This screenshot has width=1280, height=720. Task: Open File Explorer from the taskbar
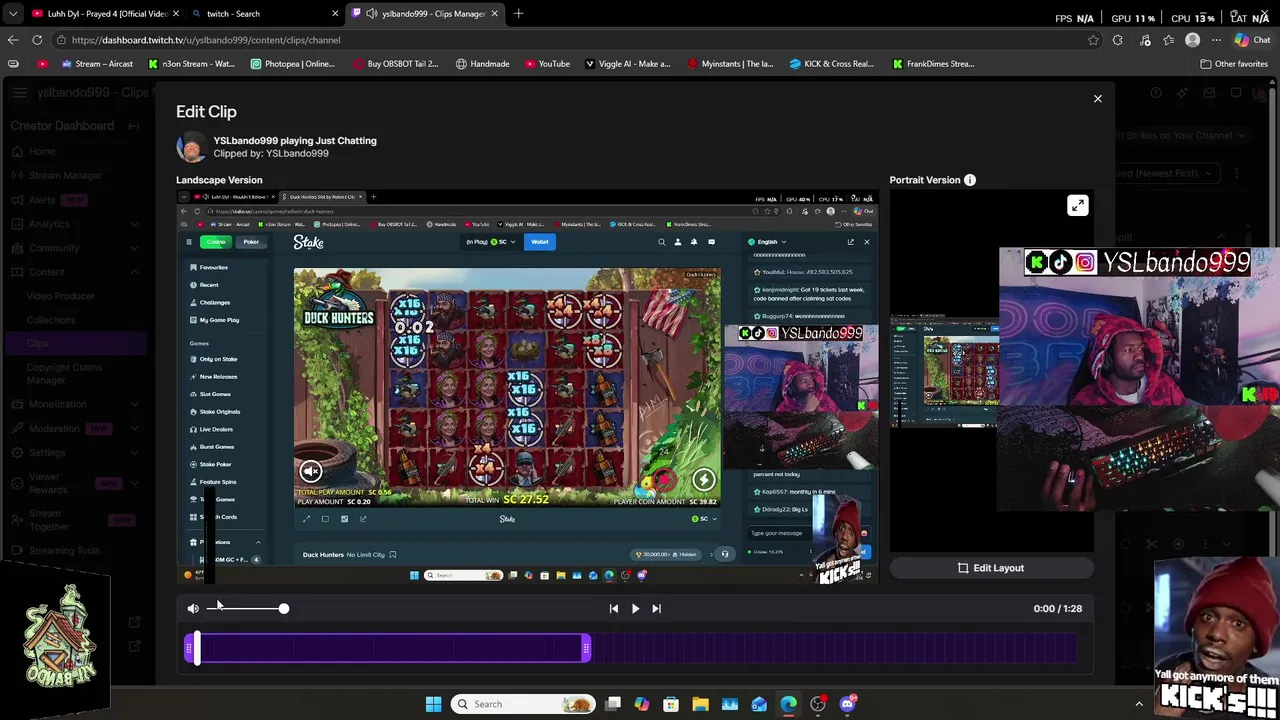point(700,704)
